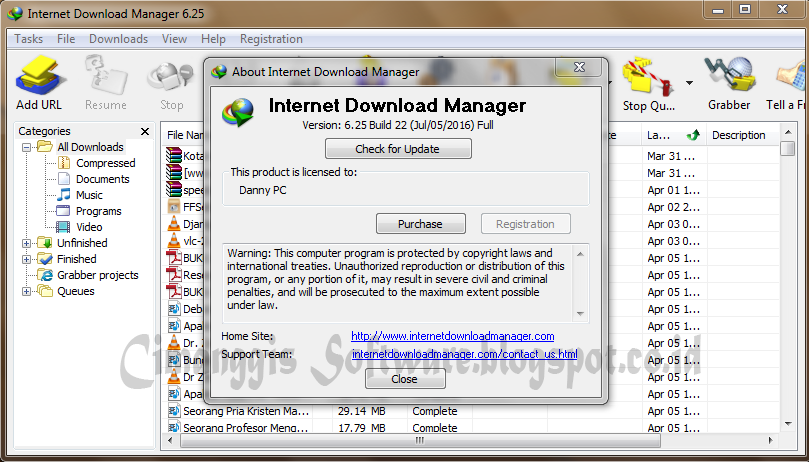
Task: Collapse the All Downloads tree node
Action: pos(26,147)
